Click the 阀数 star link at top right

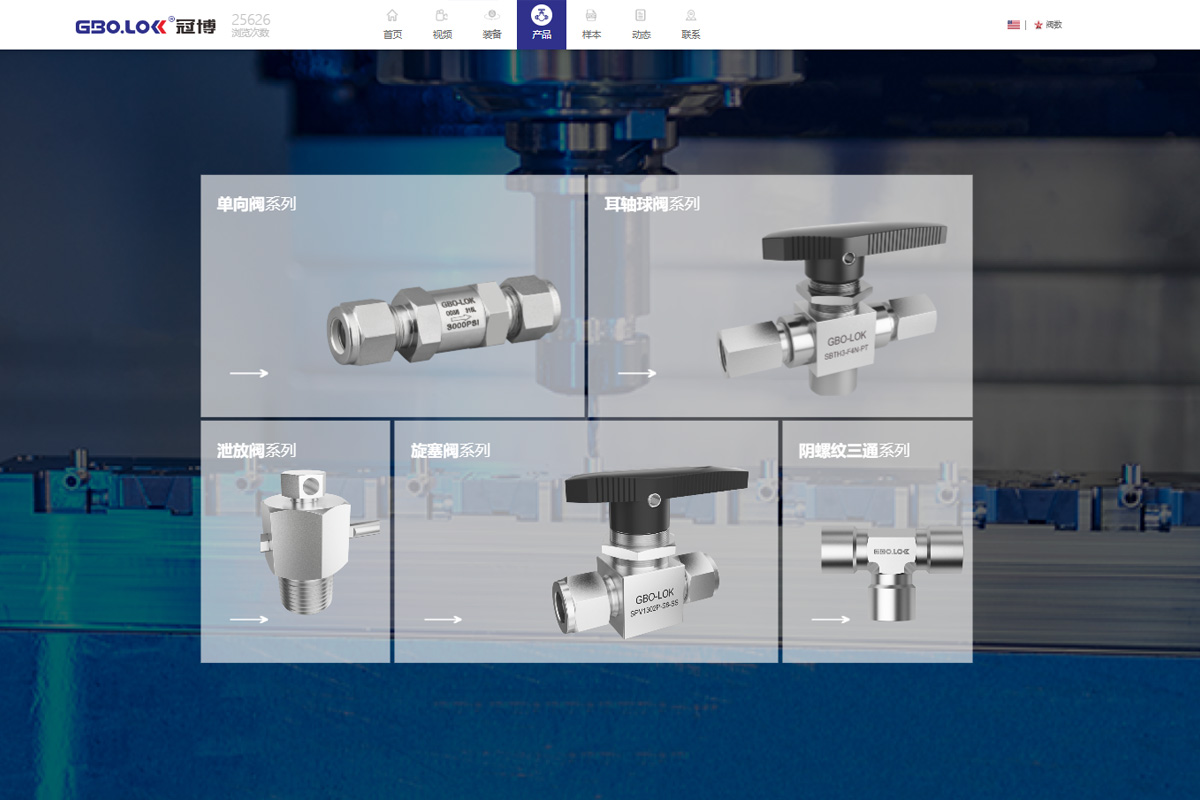(x=1048, y=25)
